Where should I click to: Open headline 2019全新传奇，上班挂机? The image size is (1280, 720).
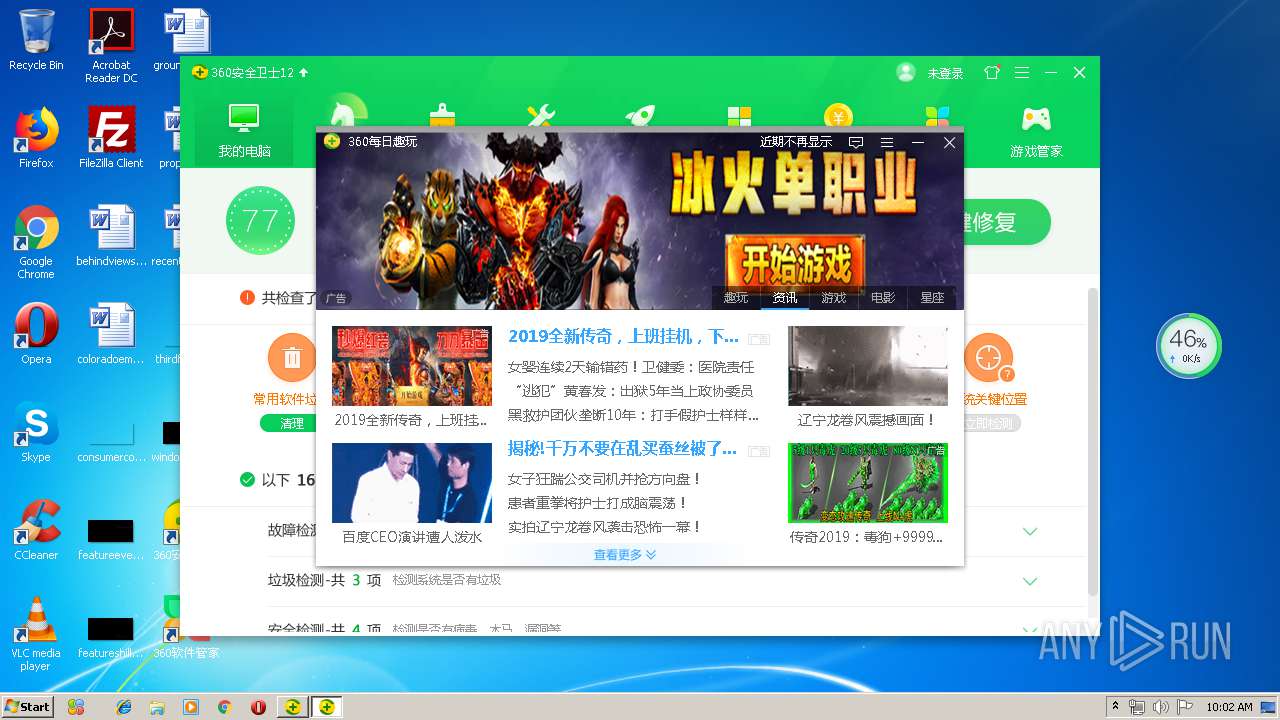tap(623, 337)
